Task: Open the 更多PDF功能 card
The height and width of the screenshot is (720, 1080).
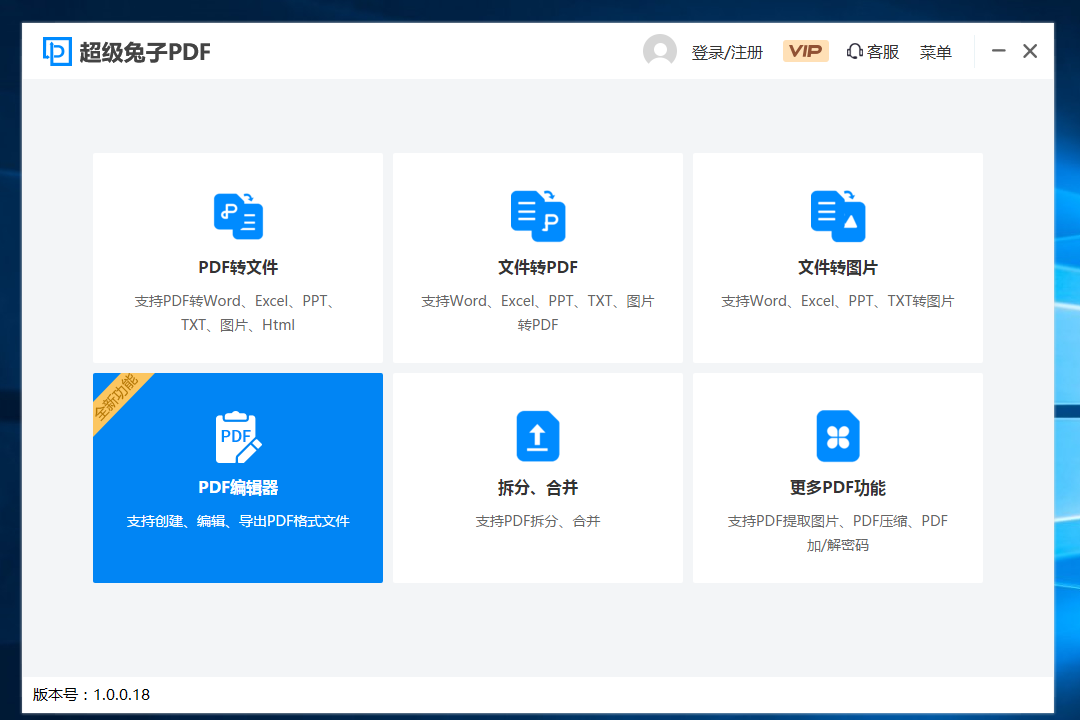Action: [837, 477]
